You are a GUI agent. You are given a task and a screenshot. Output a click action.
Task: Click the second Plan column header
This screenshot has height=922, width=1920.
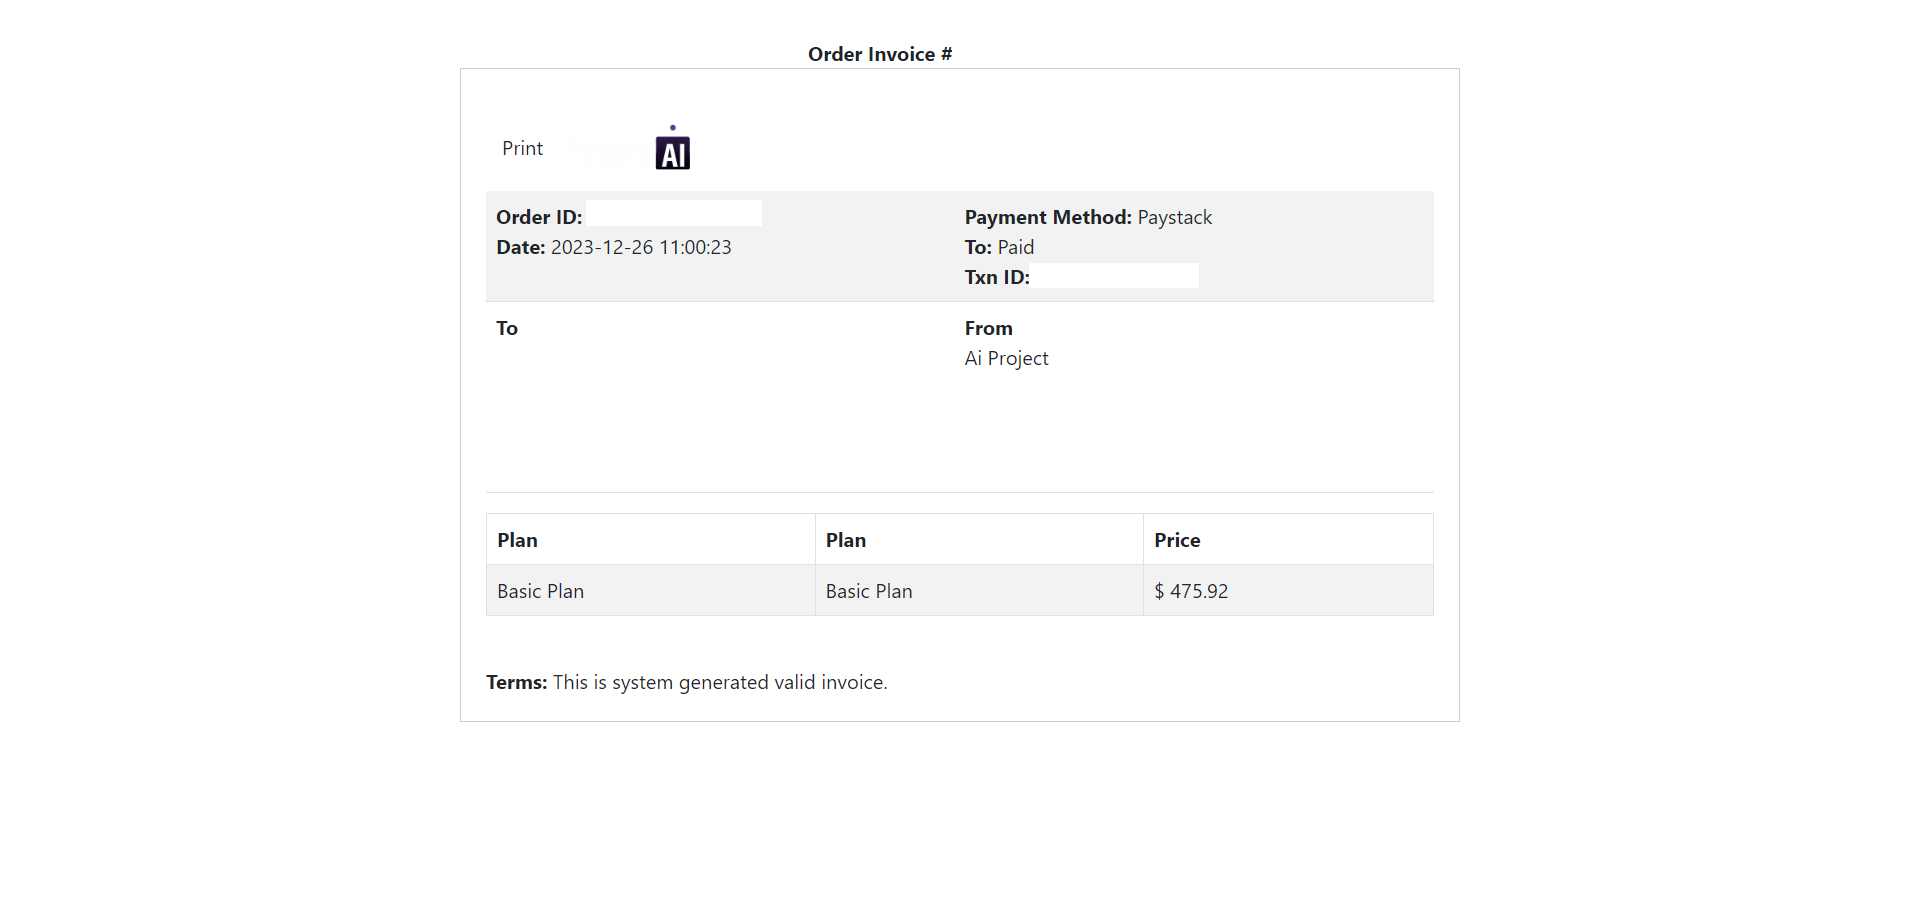click(846, 541)
